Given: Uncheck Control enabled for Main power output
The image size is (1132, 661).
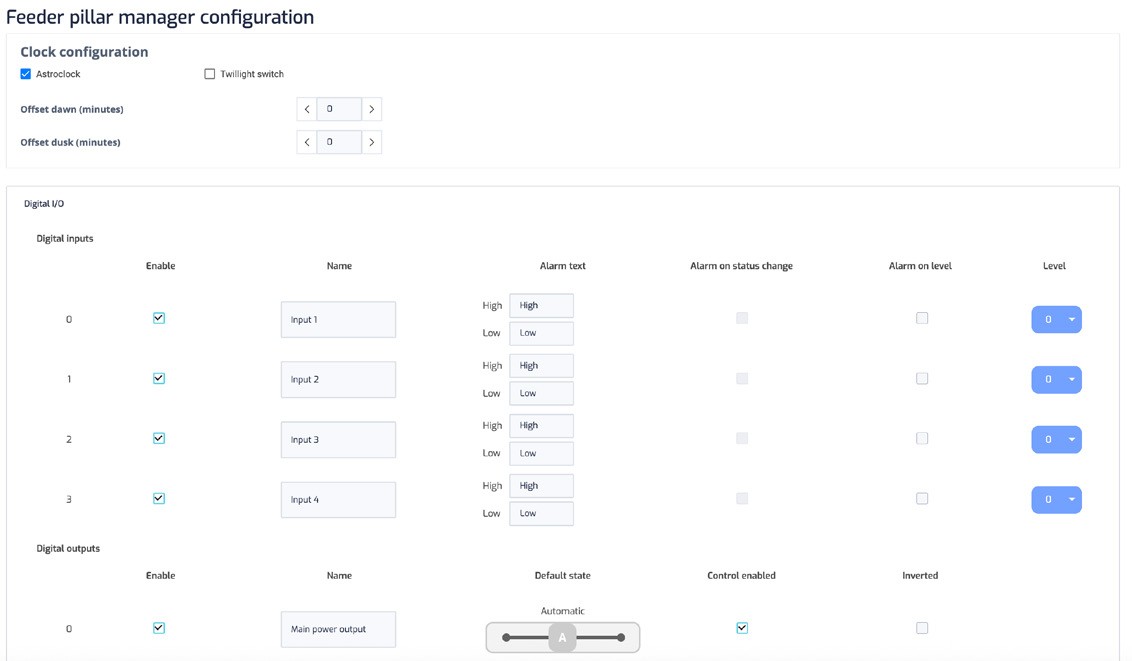Looking at the screenshot, I should [x=742, y=628].
